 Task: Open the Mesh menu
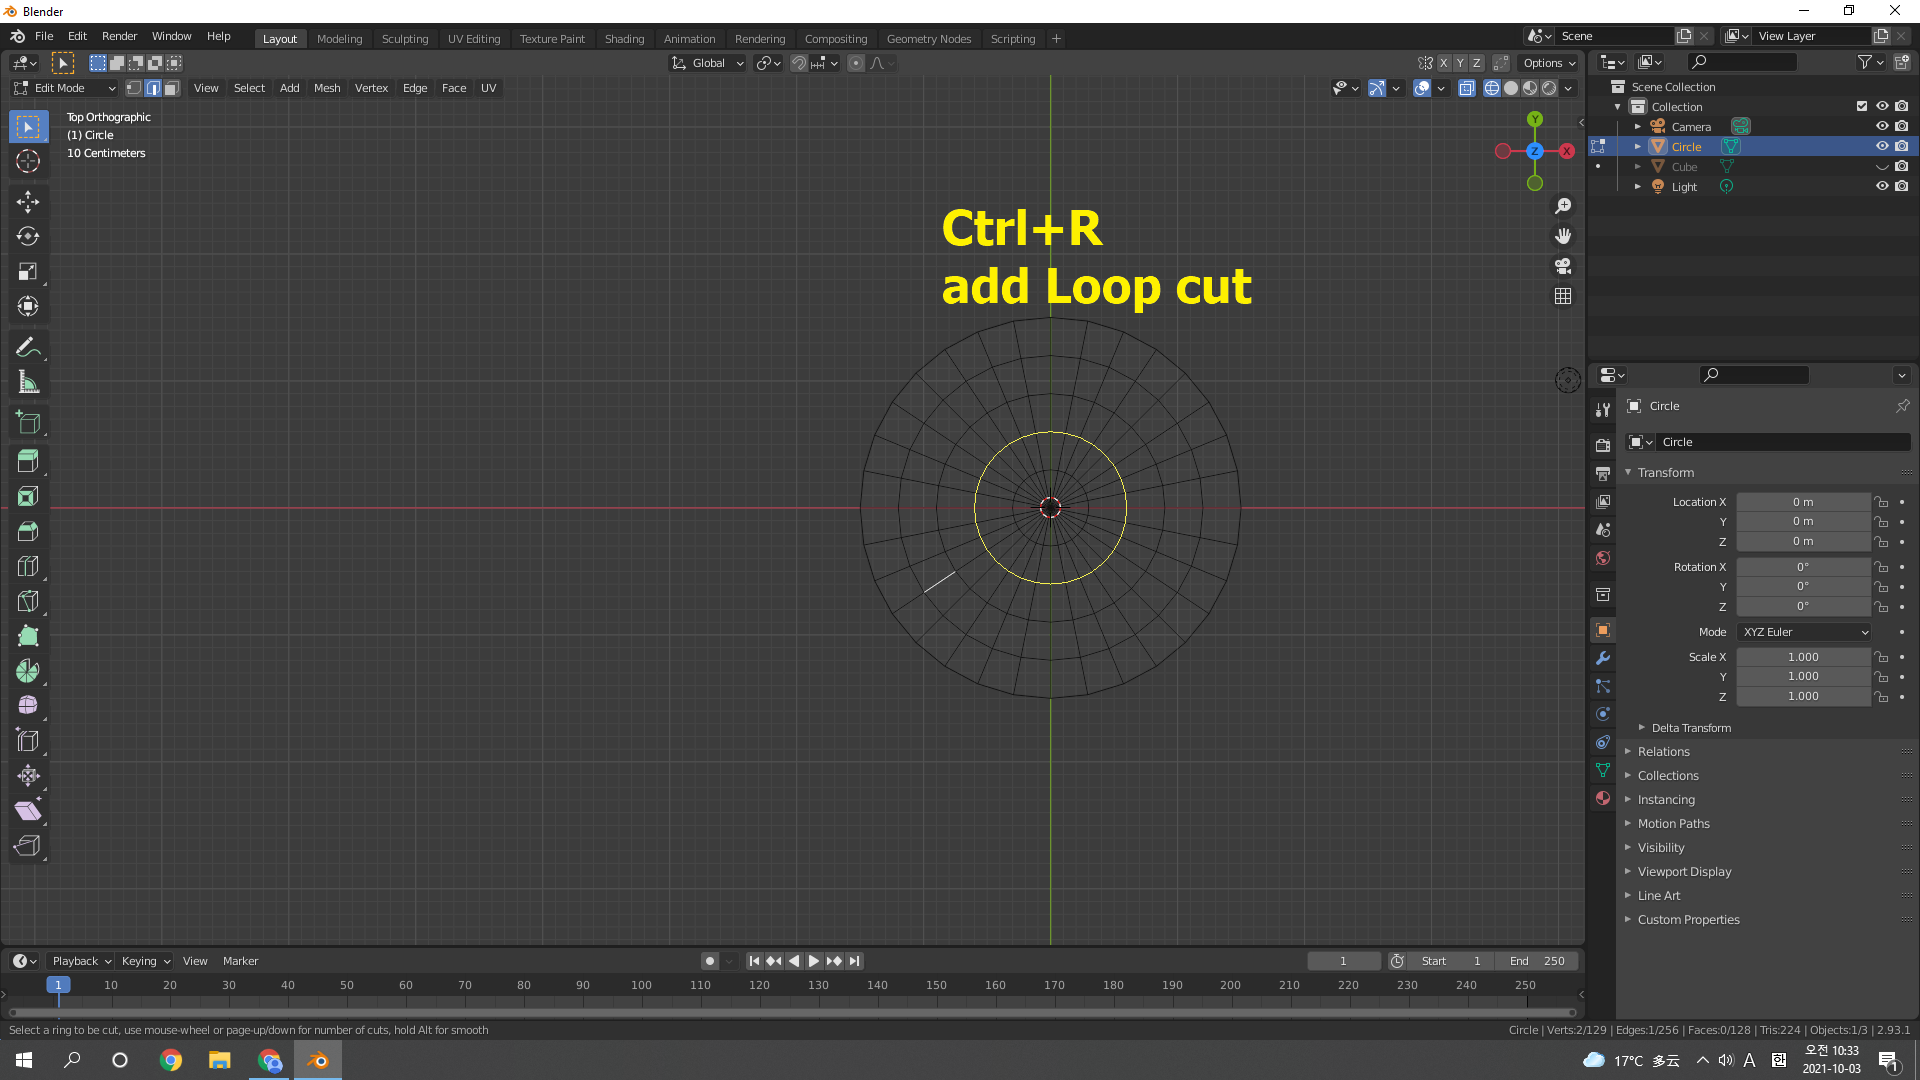(x=327, y=88)
